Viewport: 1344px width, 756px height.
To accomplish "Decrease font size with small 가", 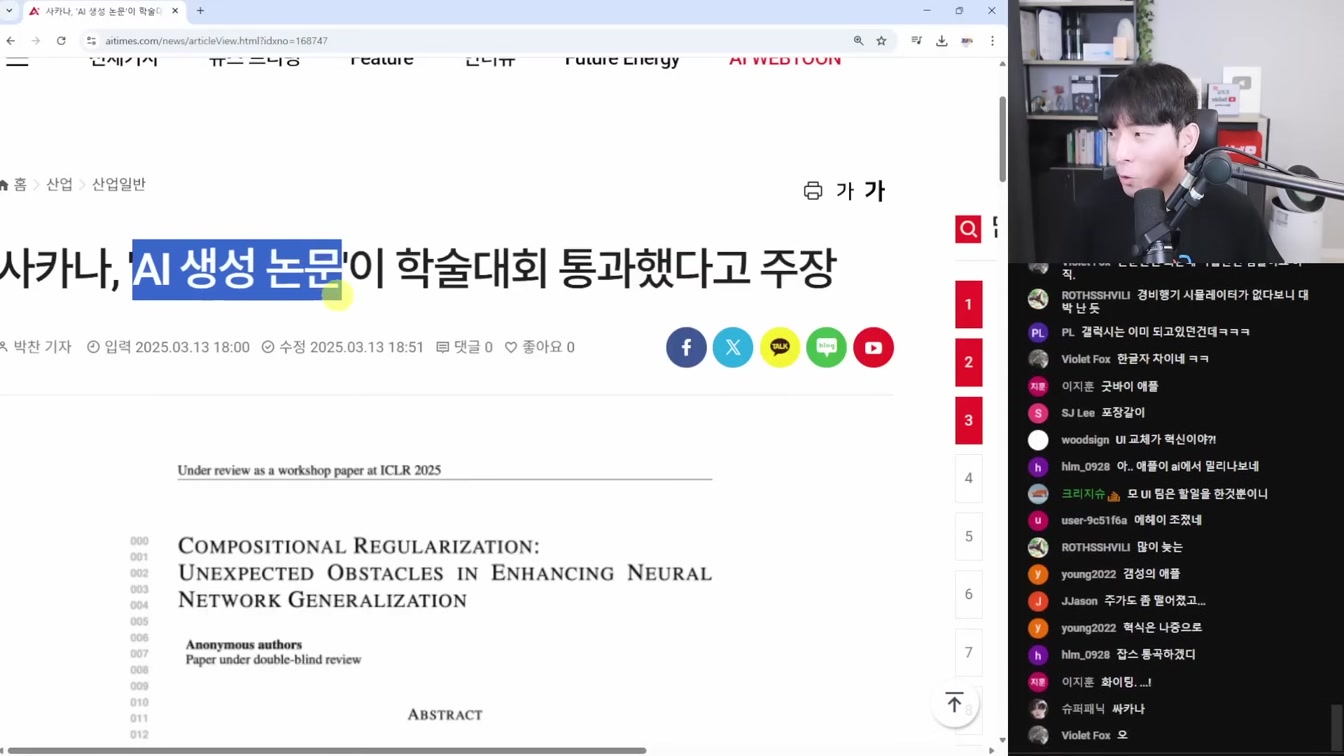I will click(845, 191).
